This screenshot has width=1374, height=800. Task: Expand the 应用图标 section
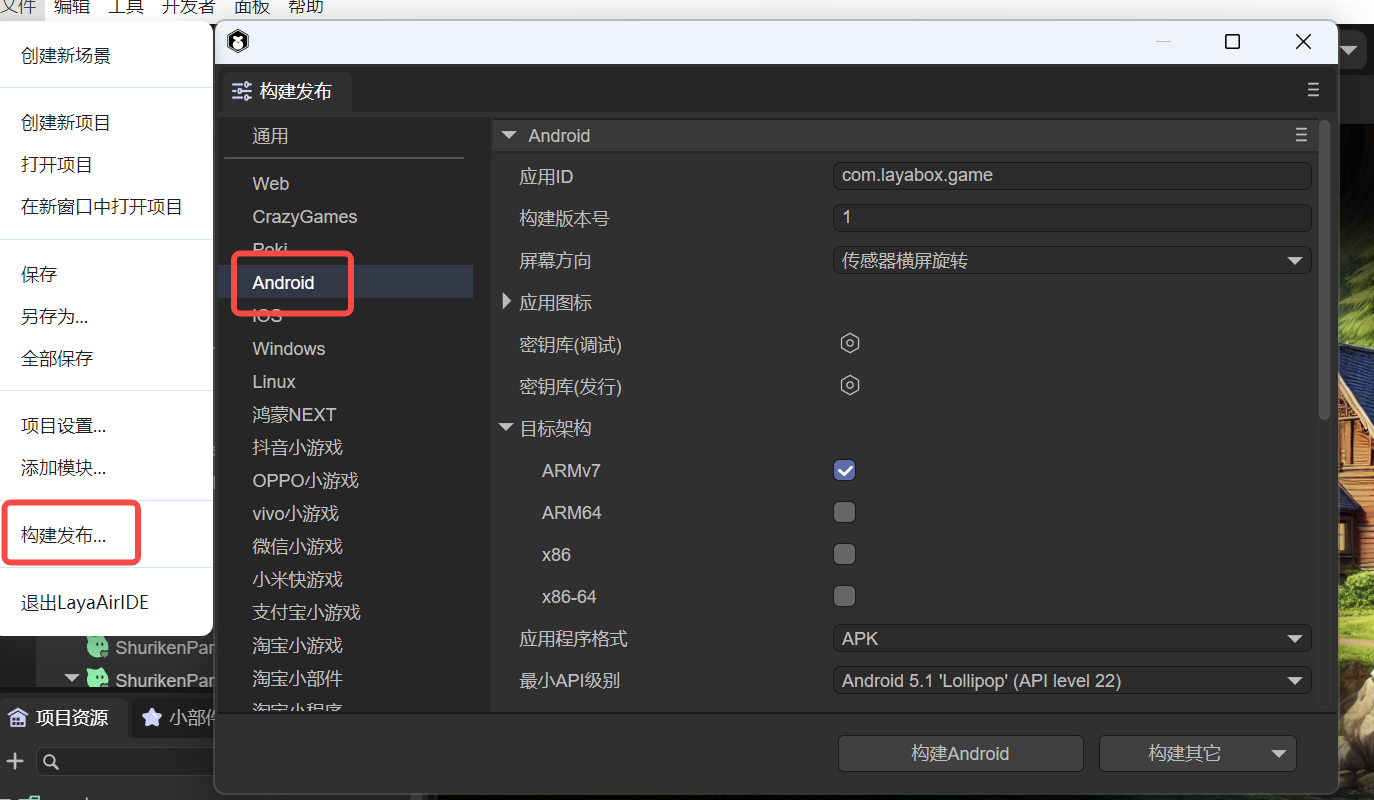507,302
